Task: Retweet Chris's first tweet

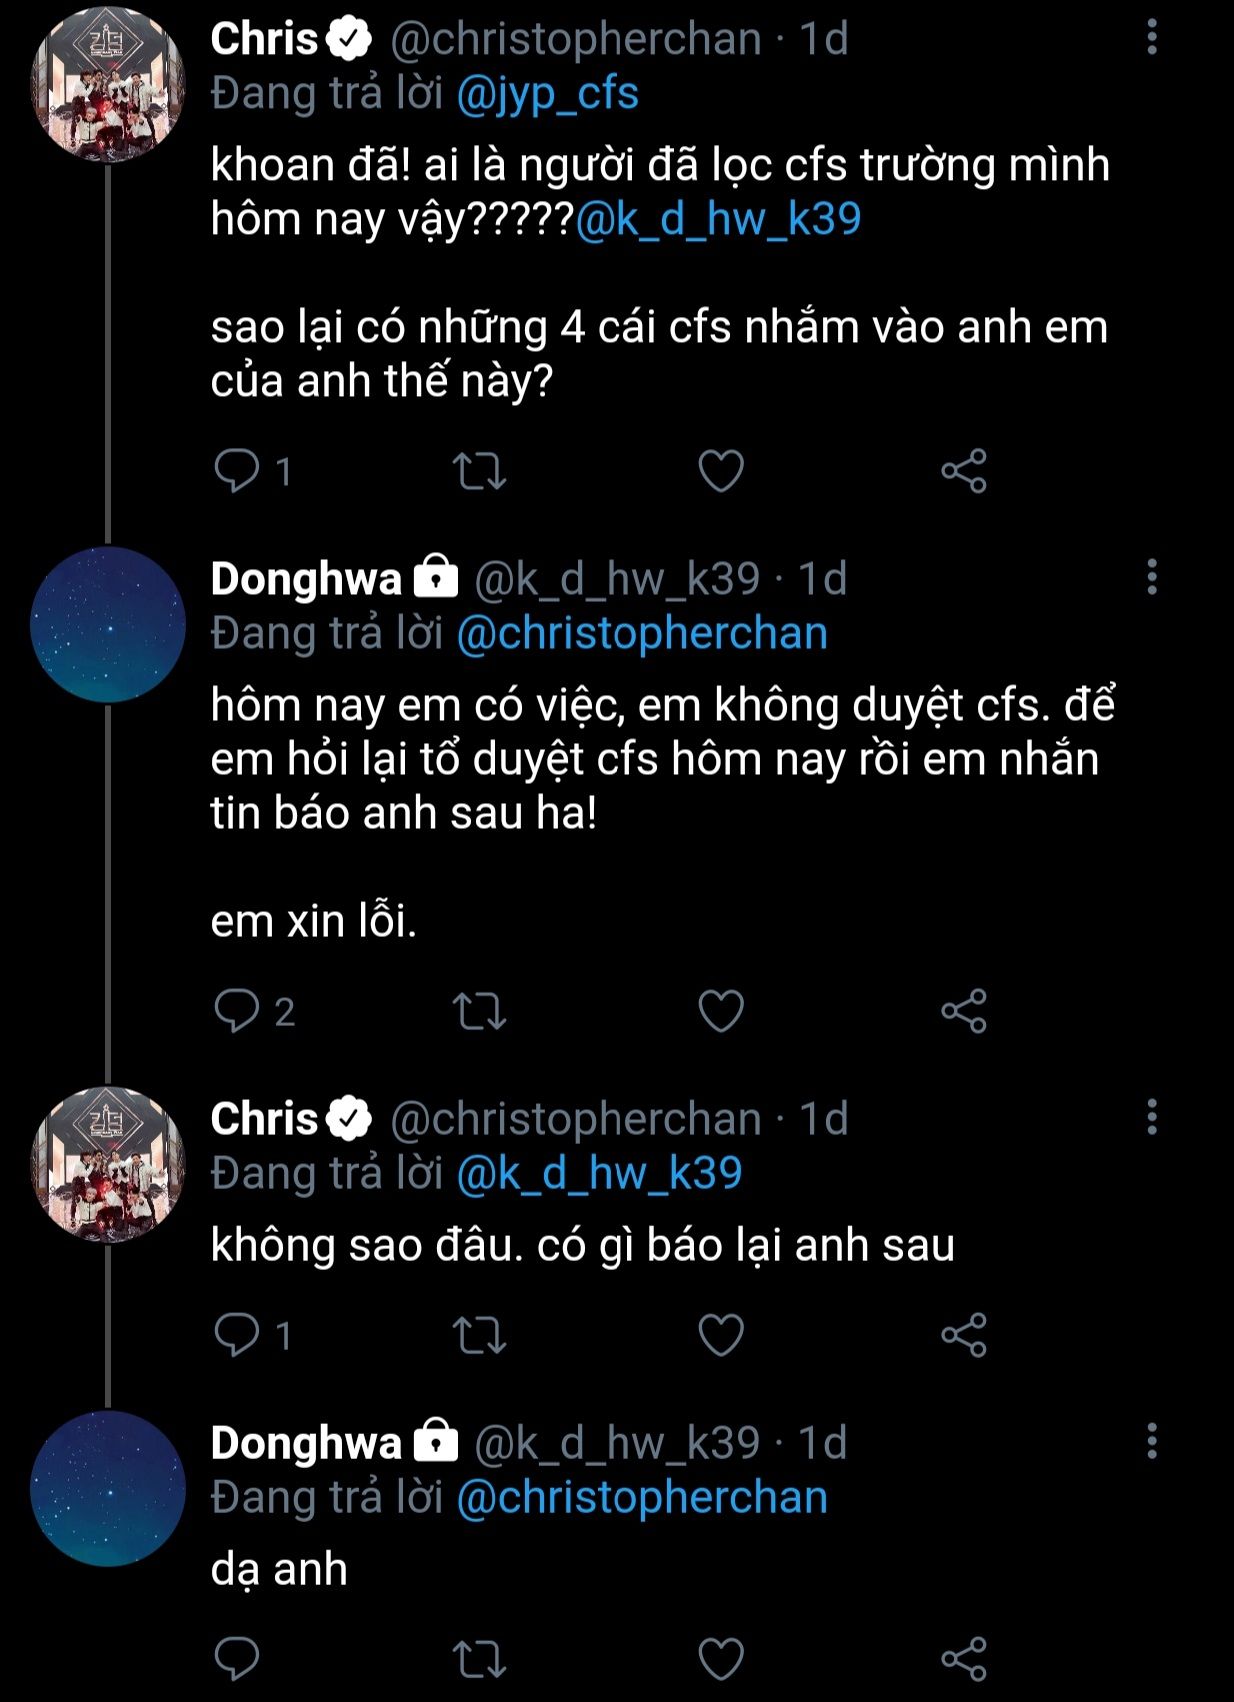Action: [480, 471]
